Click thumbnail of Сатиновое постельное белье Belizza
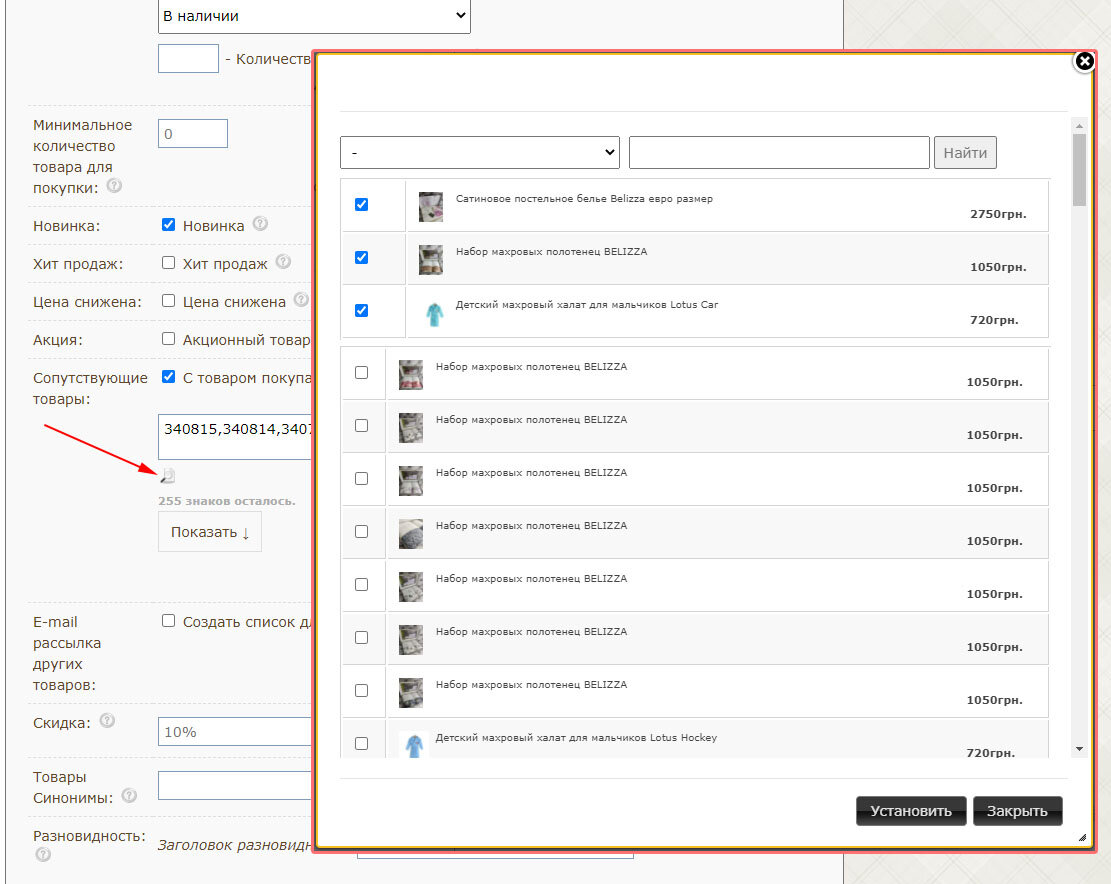 430,207
